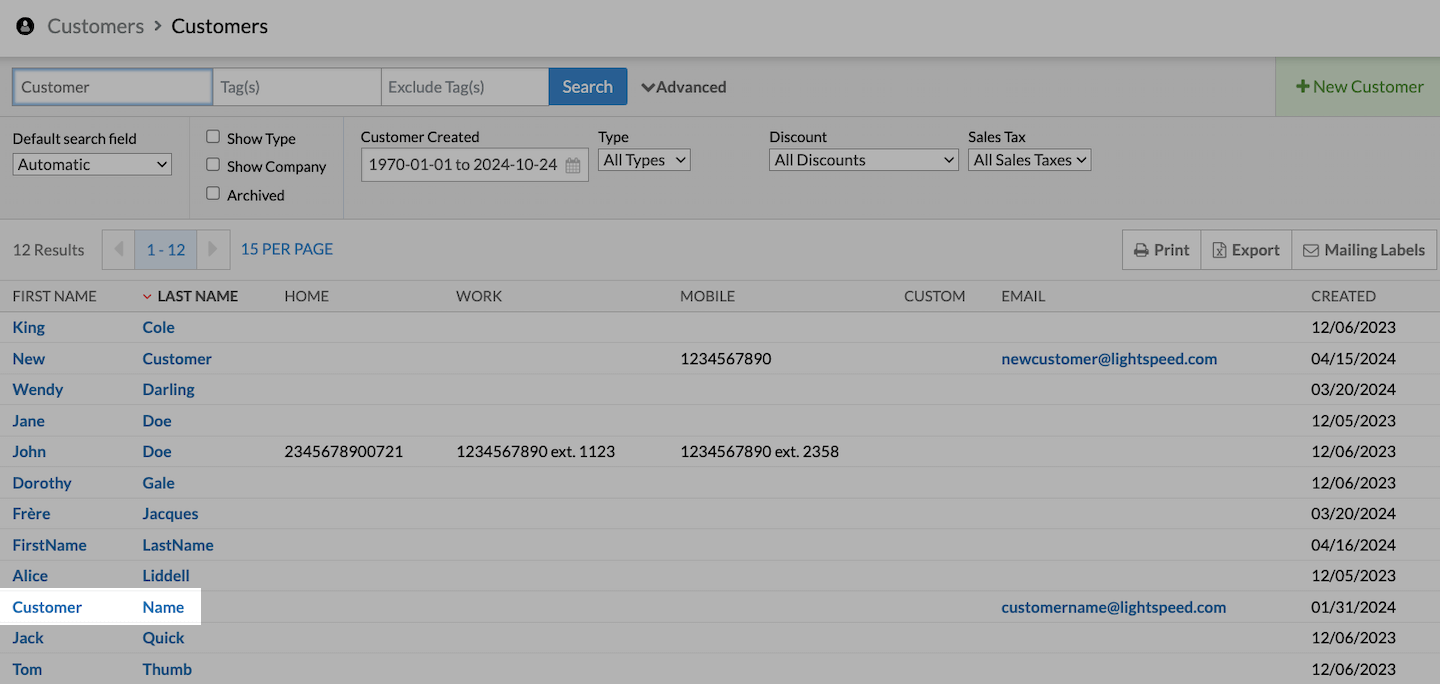Sort by Last Name column header

pyautogui.click(x=197, y=296)
